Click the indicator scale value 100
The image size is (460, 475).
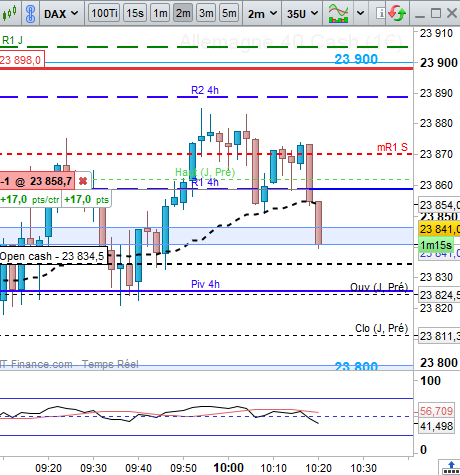430,381
